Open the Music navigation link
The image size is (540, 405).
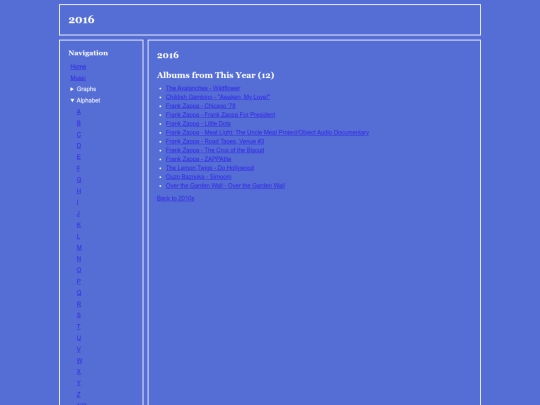click(78, 78)
